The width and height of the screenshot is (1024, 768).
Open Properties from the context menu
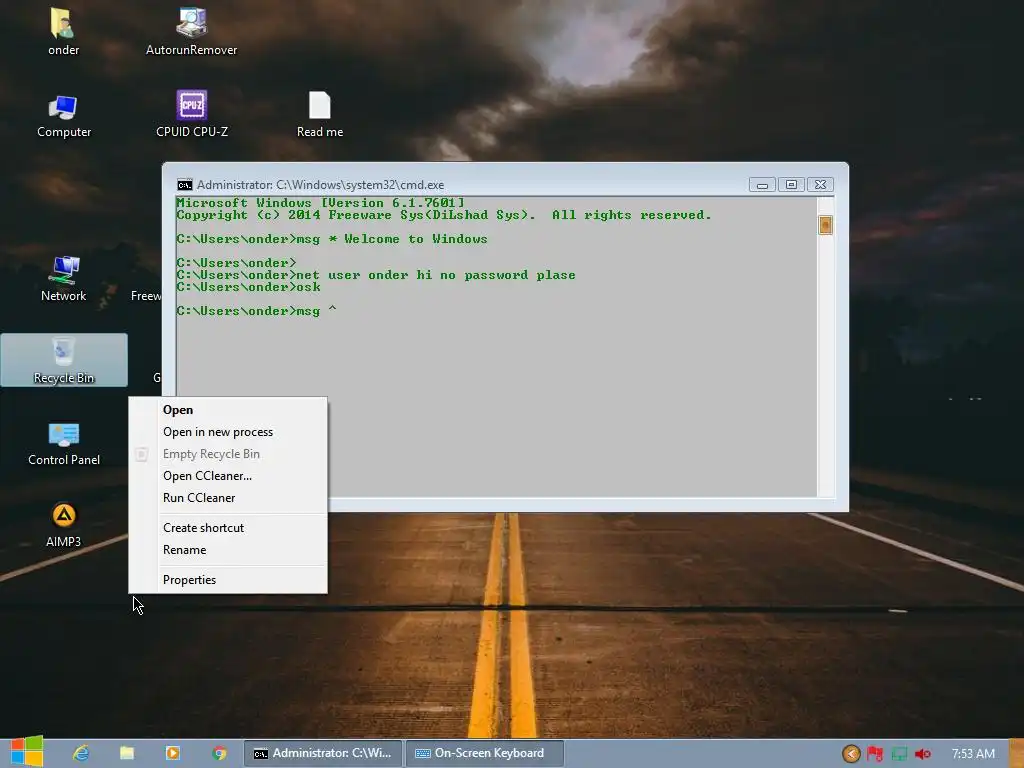point(228,580)
